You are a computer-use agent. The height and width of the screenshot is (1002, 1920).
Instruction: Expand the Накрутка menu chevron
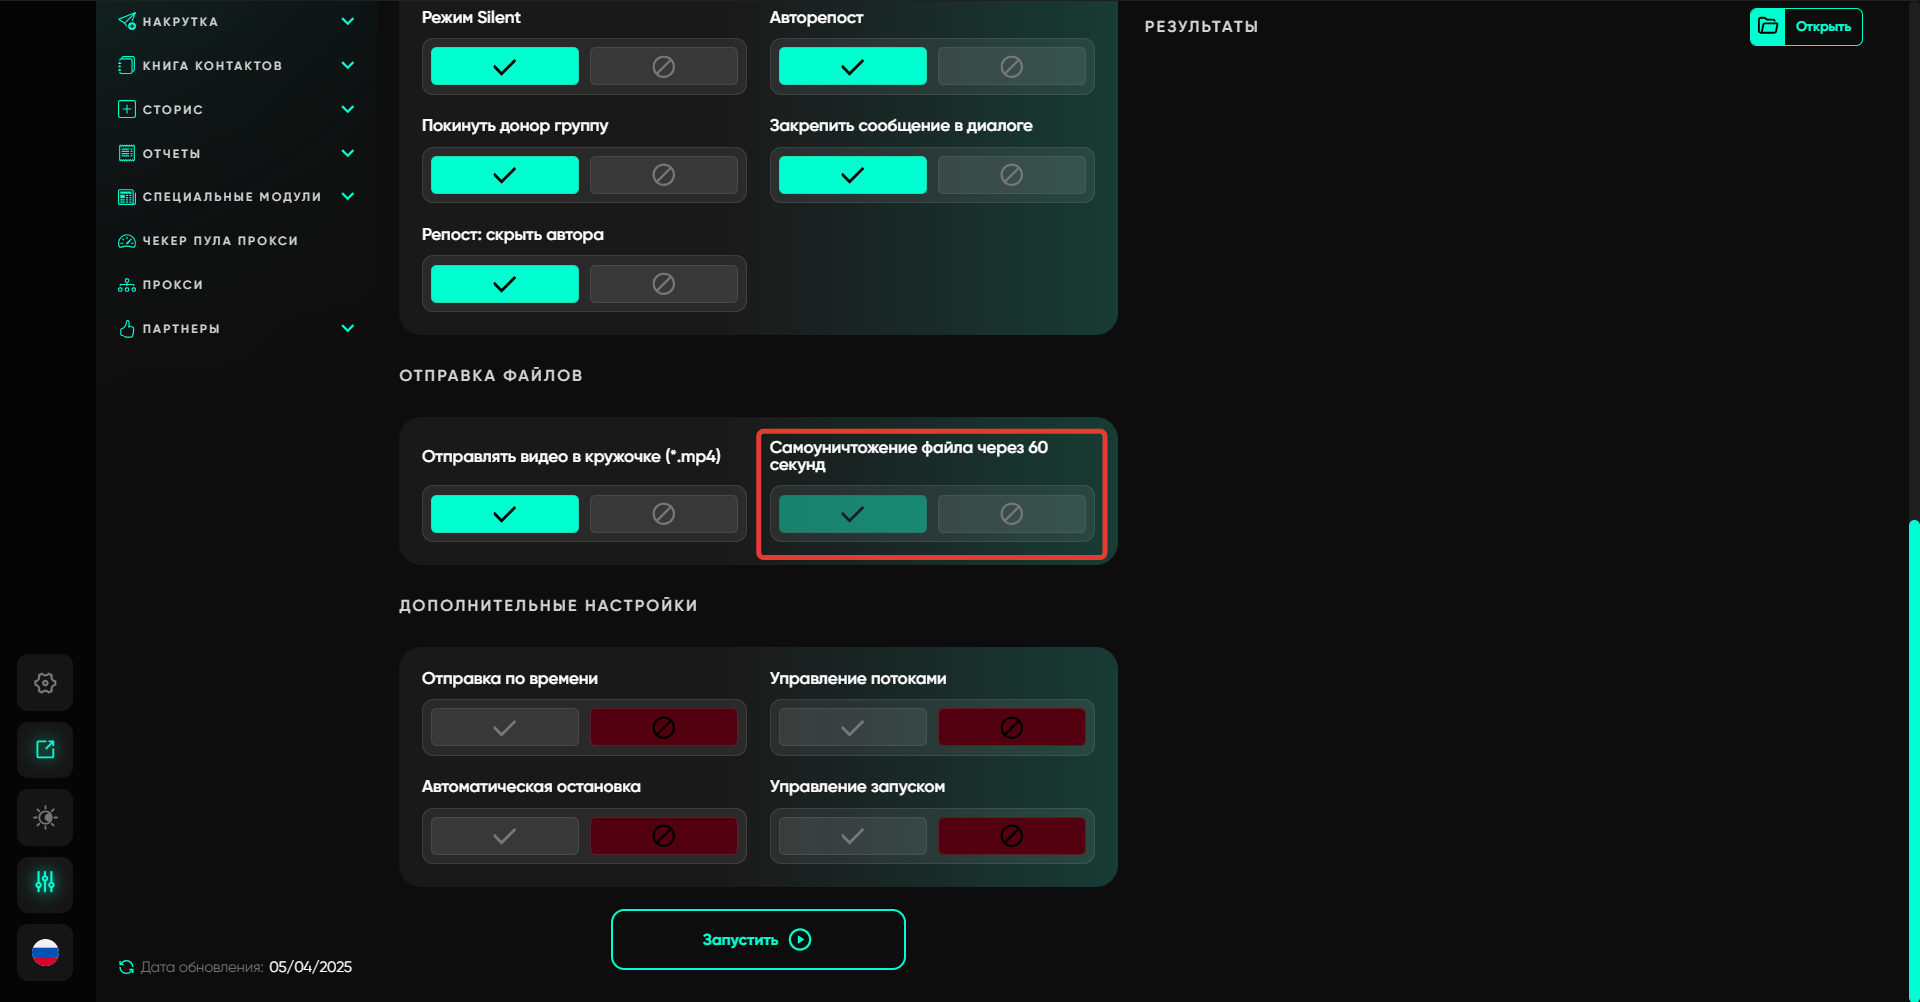(x=348, y=21)
